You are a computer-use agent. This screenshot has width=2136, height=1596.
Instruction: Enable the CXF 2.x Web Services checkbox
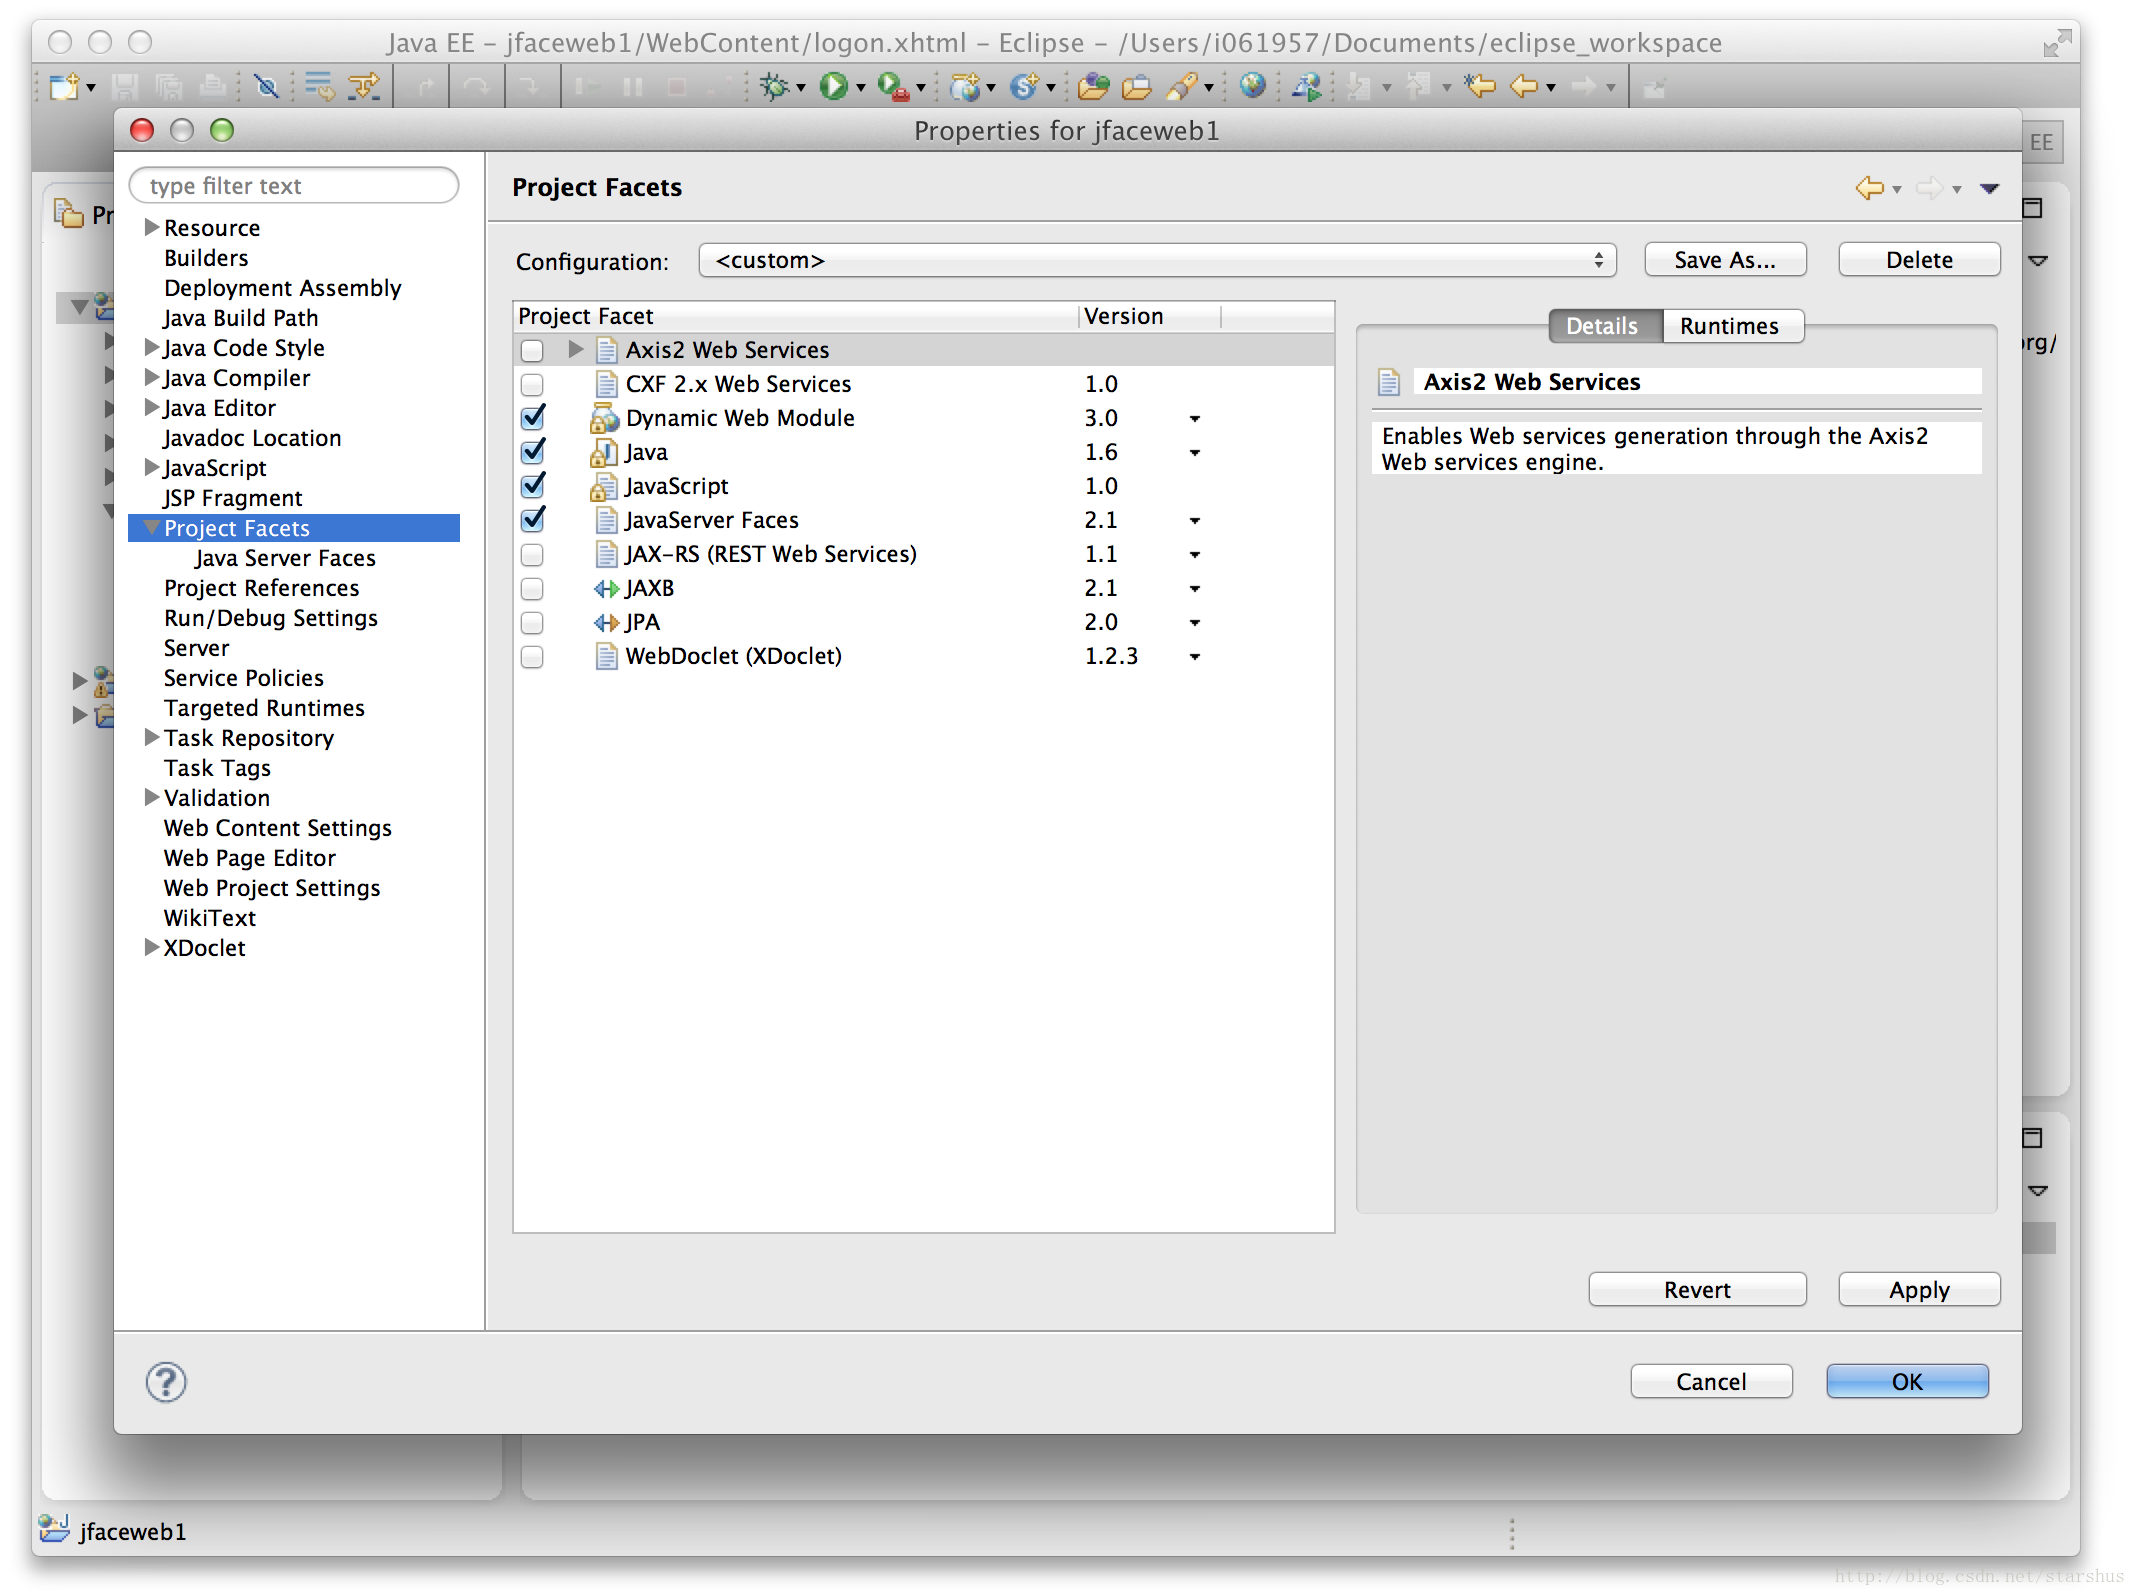[x=532, y=384]
